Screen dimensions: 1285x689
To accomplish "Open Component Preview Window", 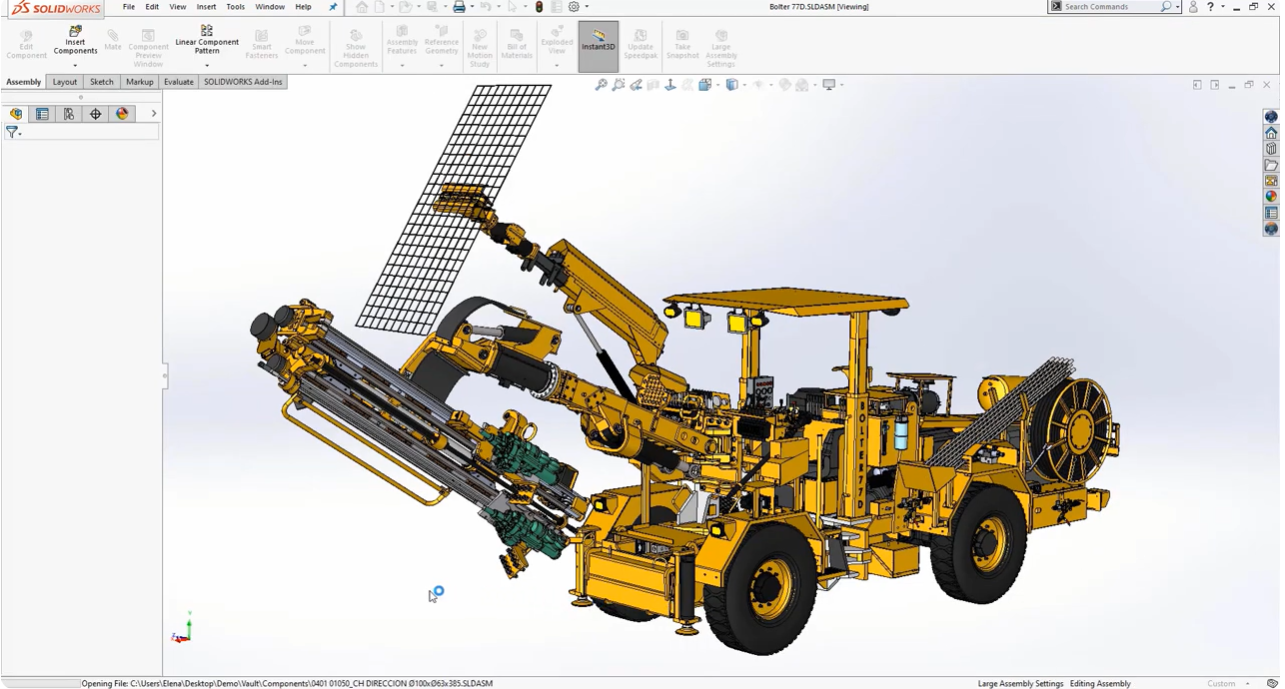I will click(148, 49).
